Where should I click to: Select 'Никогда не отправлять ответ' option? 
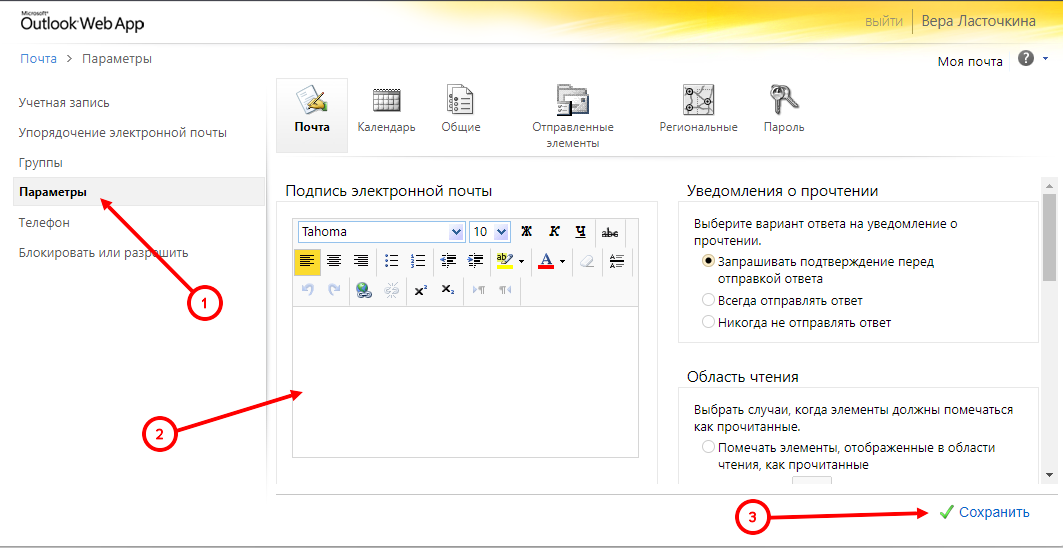(x=709, y=322)
